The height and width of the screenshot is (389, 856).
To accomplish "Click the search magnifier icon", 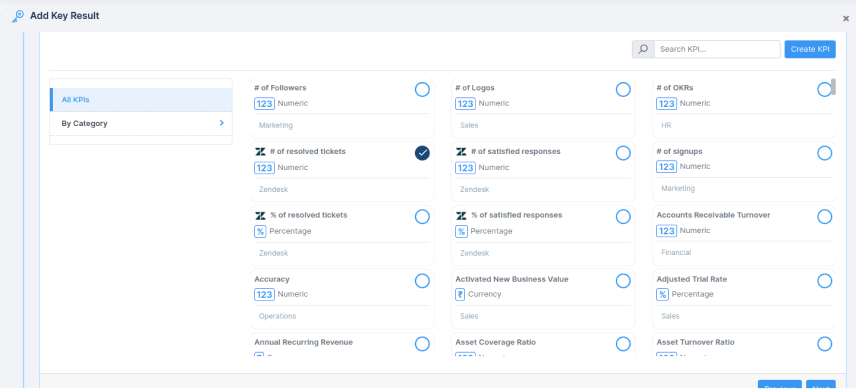I will tap(643, 49).
